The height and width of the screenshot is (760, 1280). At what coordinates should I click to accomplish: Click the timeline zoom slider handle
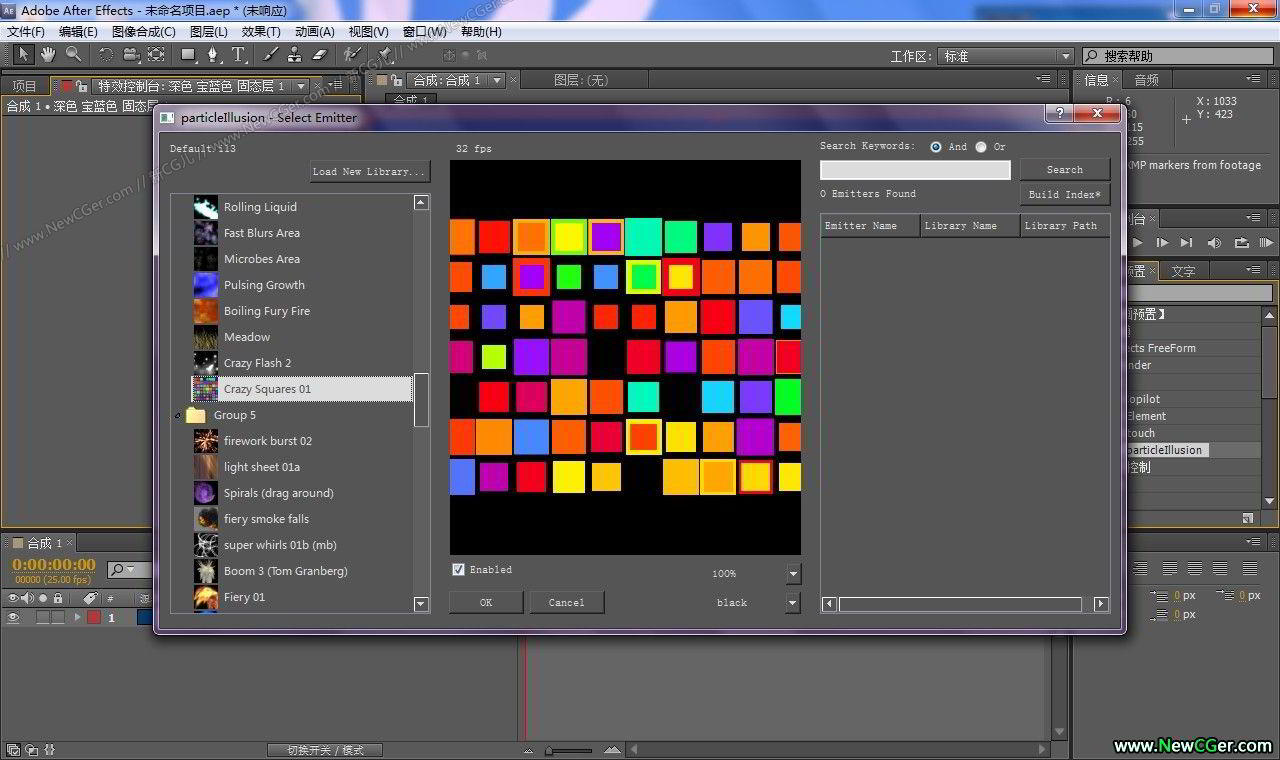coord(549,750)
